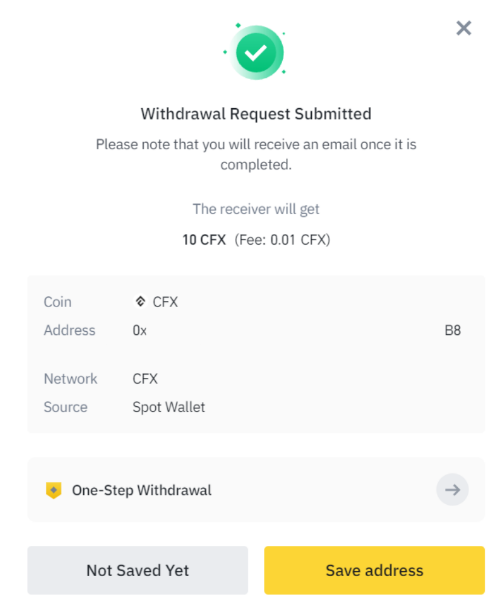
Task: Choose the Not Saved Yet button
Action: coord(138,570)
